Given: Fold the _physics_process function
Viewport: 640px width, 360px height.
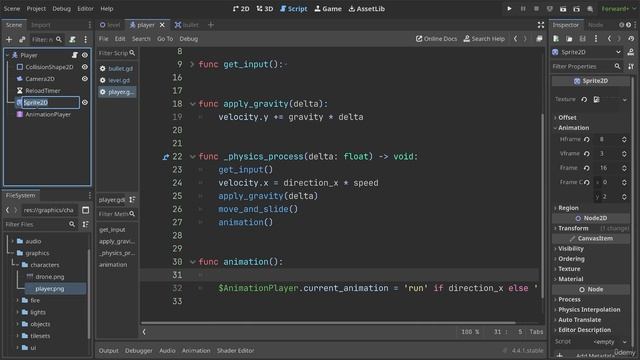Looking at the screenshot, I should (x=192, y=157).
